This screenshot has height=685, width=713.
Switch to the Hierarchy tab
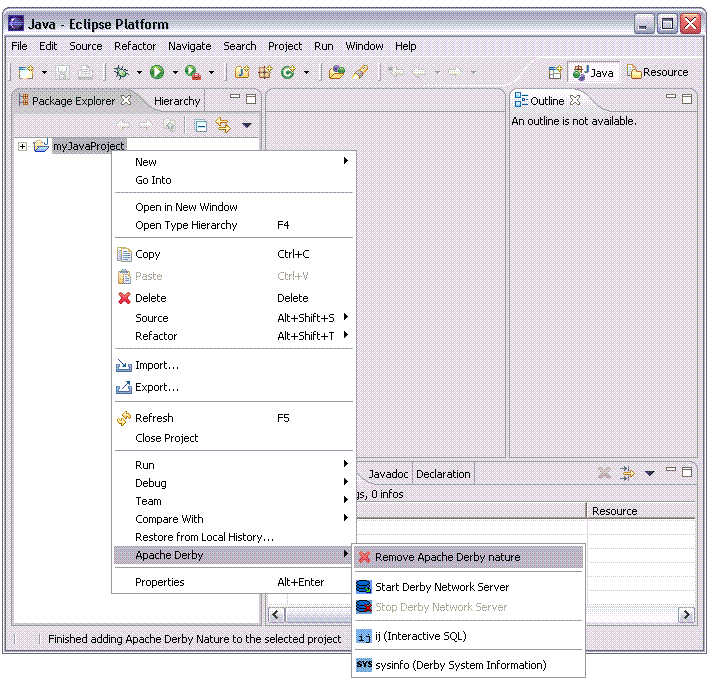[177, 101]
